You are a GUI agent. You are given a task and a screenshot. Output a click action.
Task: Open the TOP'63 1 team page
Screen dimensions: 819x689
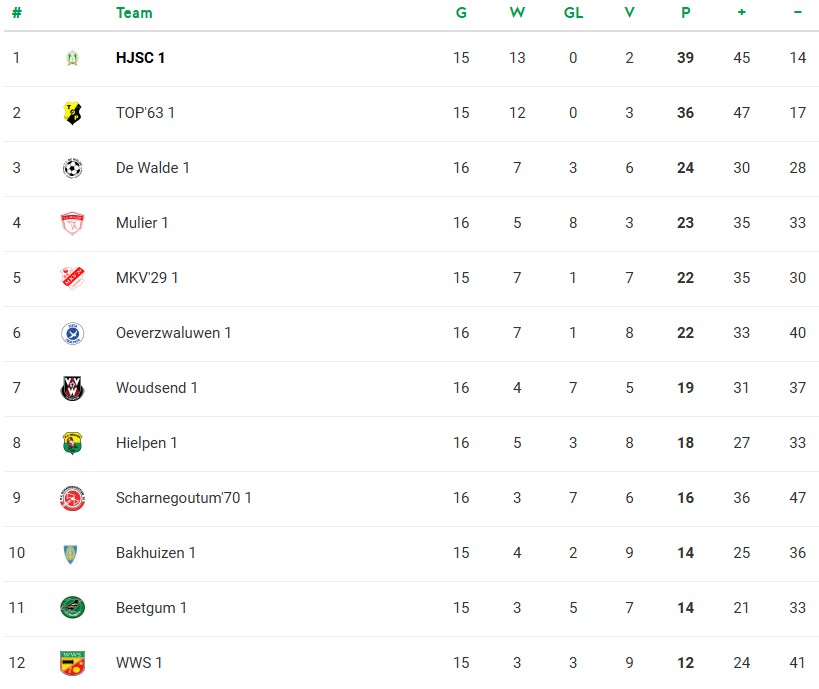click(145, 113)
